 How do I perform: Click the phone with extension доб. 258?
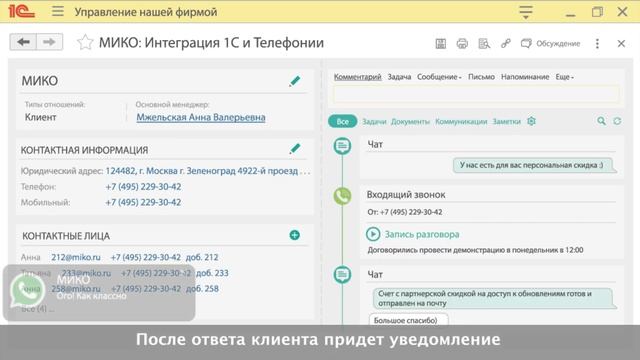coord(165,289)
